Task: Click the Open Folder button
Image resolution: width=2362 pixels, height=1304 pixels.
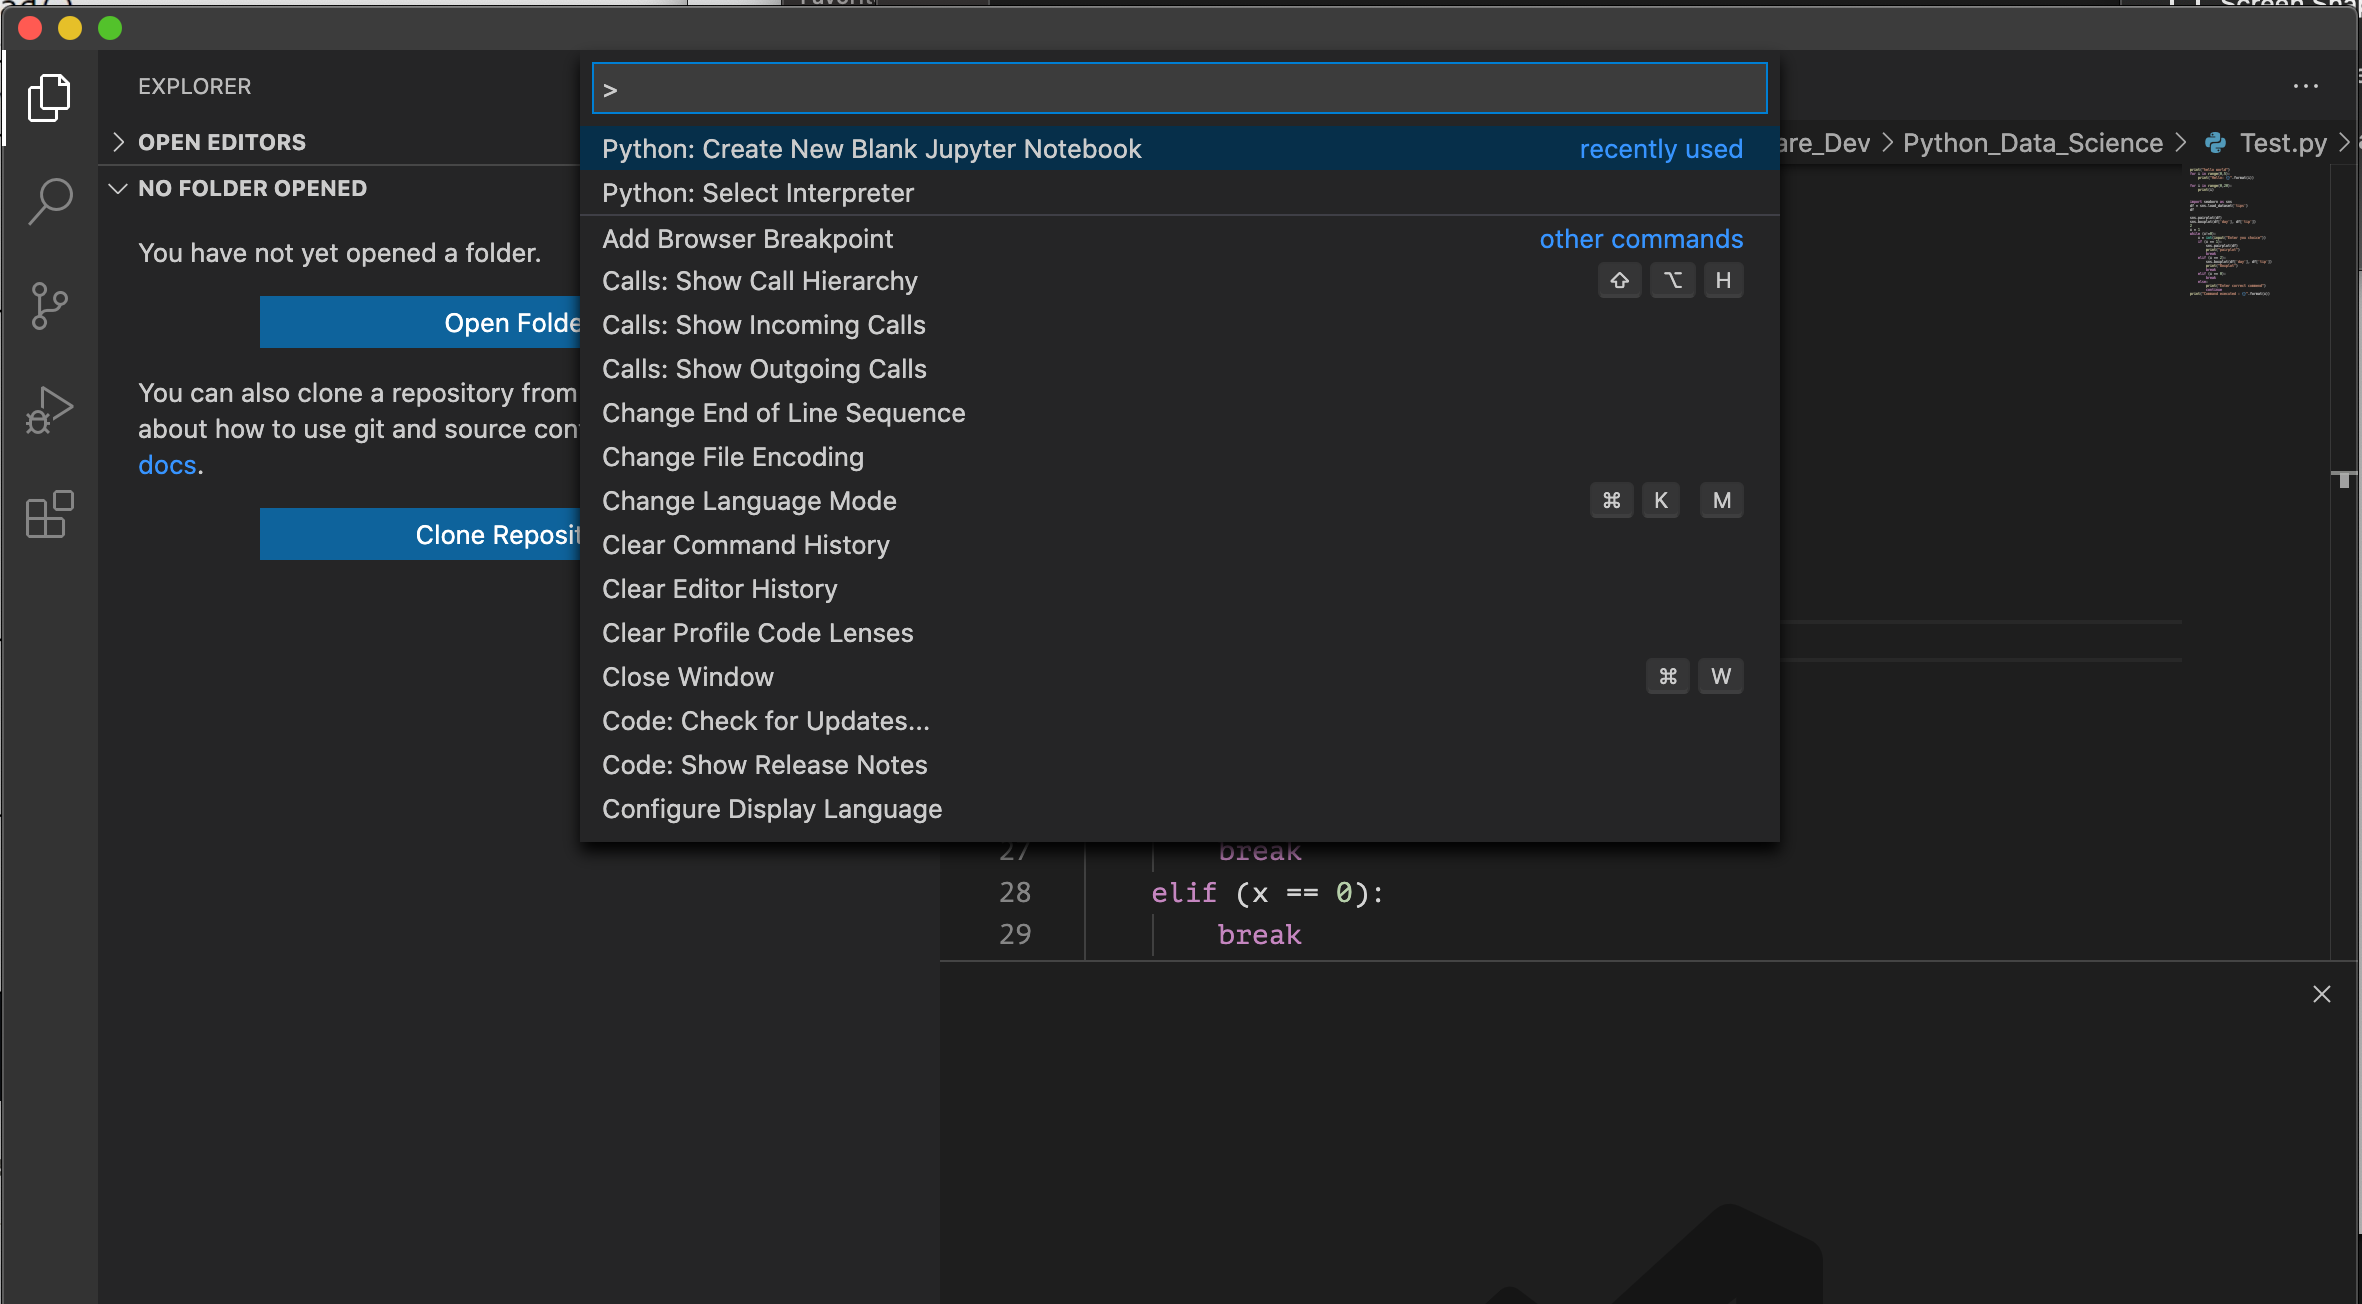Action: point(420,322)
